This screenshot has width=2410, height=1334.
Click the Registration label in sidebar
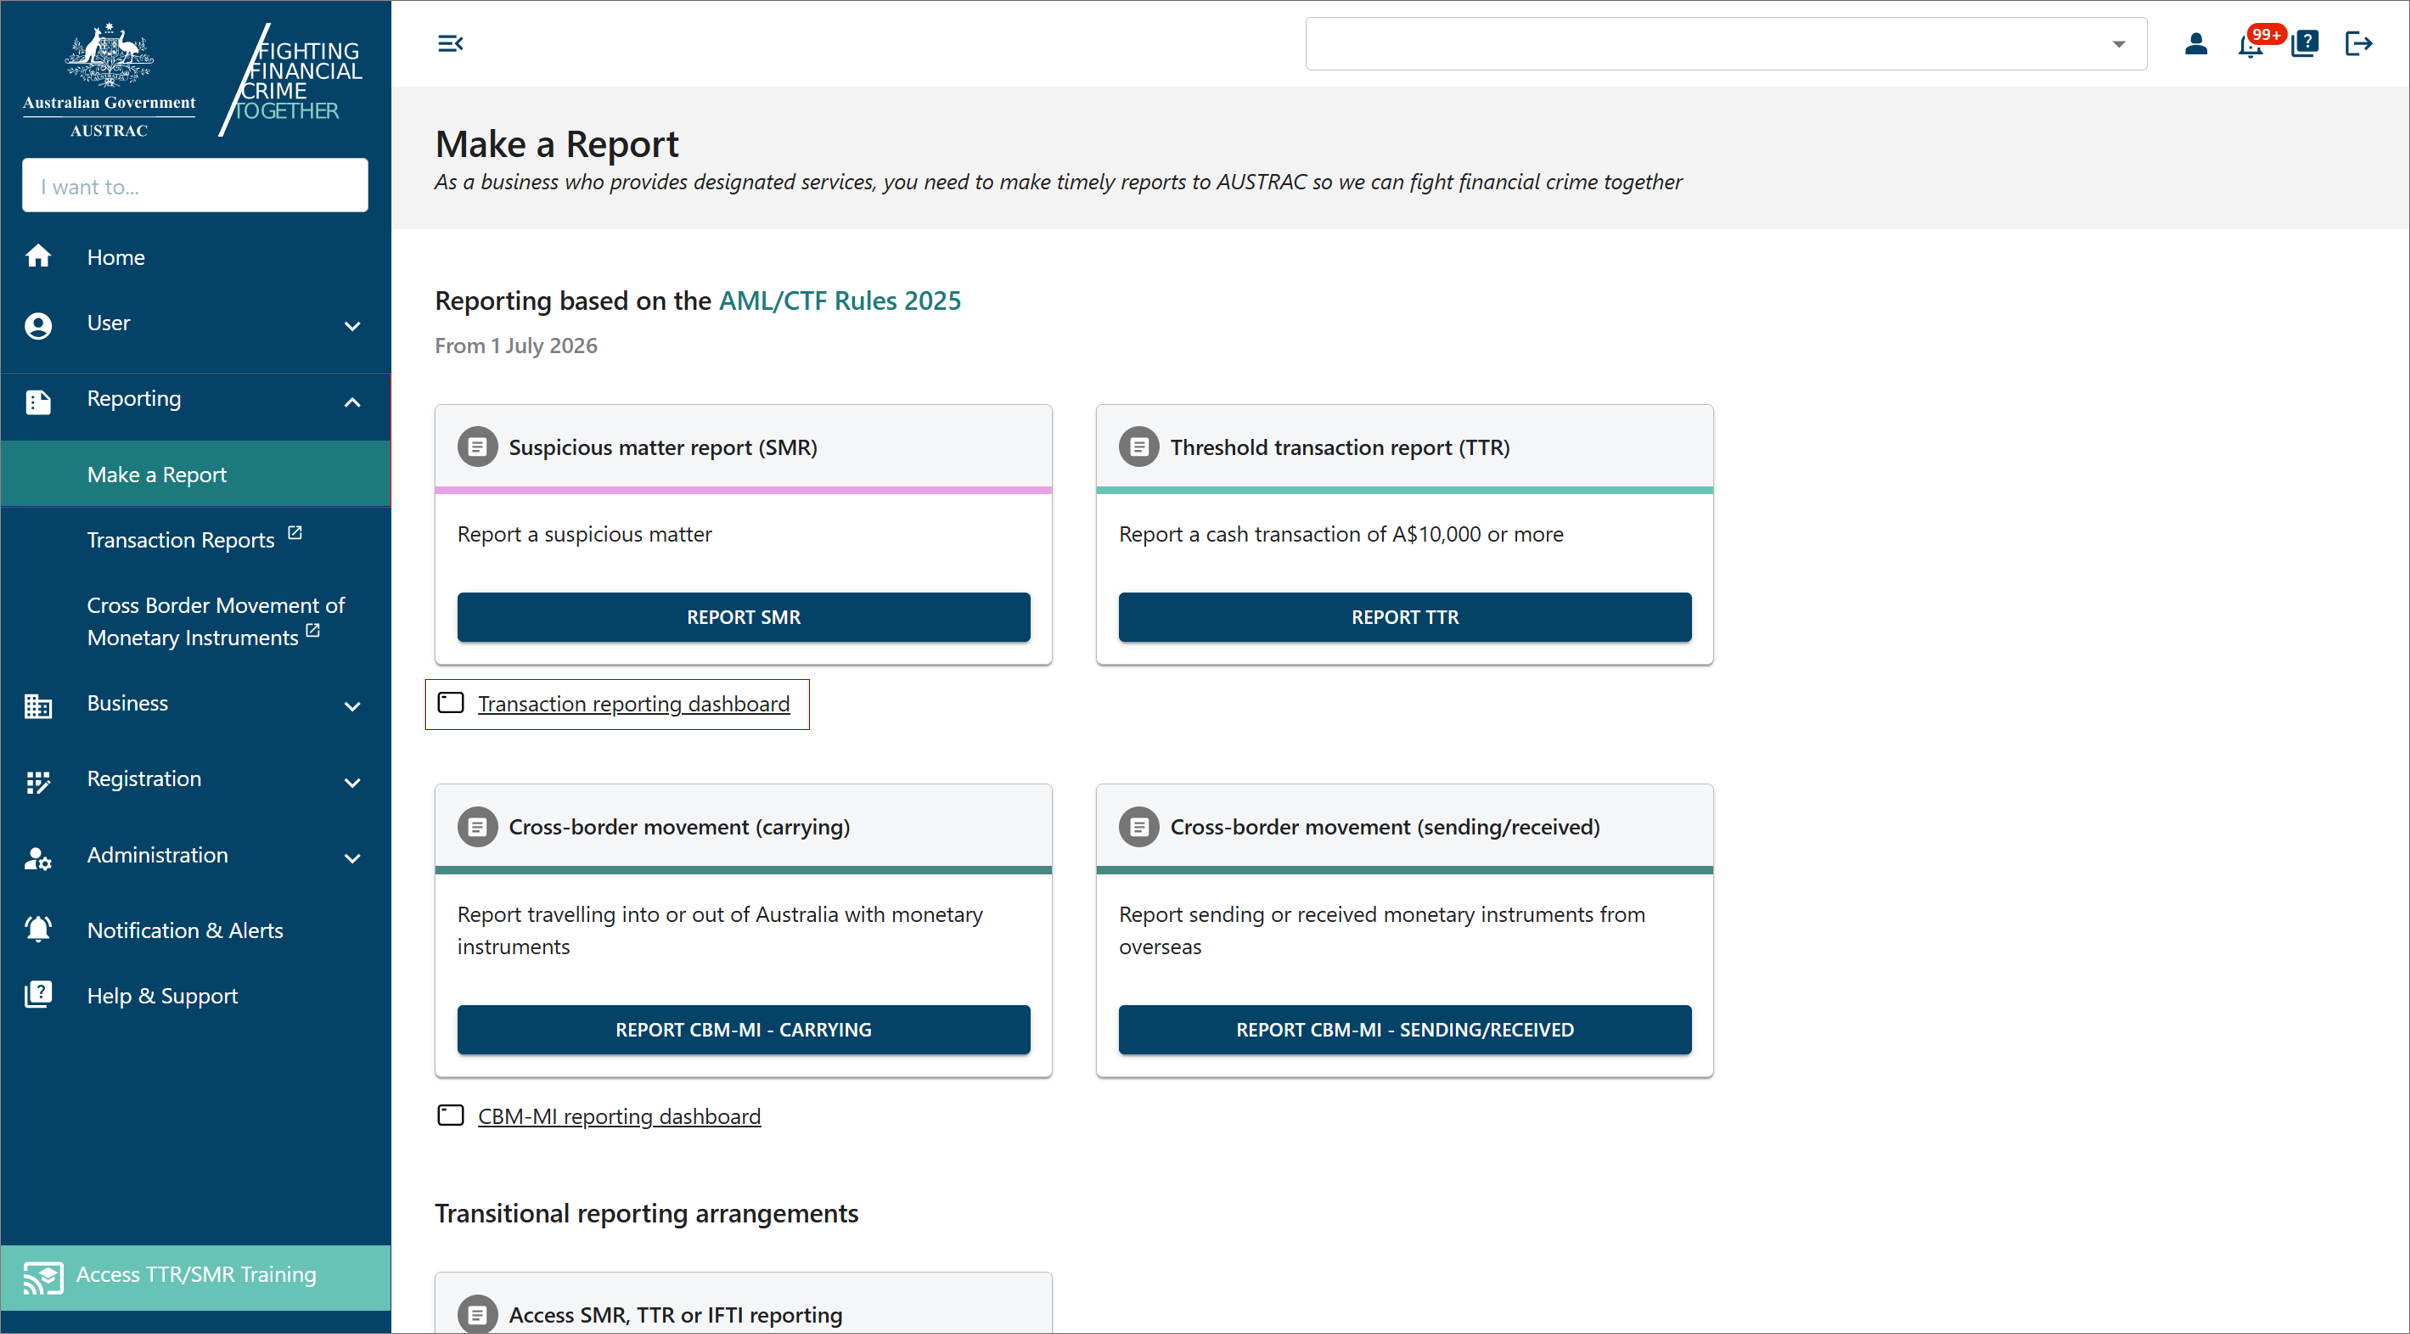(144, 778)
